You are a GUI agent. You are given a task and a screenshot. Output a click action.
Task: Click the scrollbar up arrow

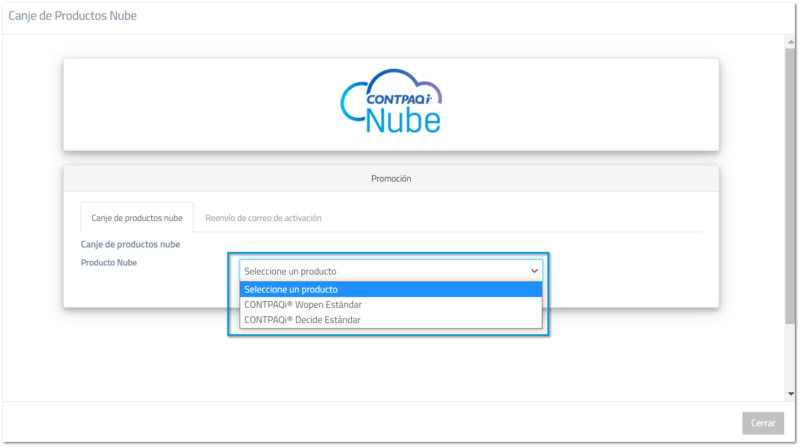click(790, 42)
